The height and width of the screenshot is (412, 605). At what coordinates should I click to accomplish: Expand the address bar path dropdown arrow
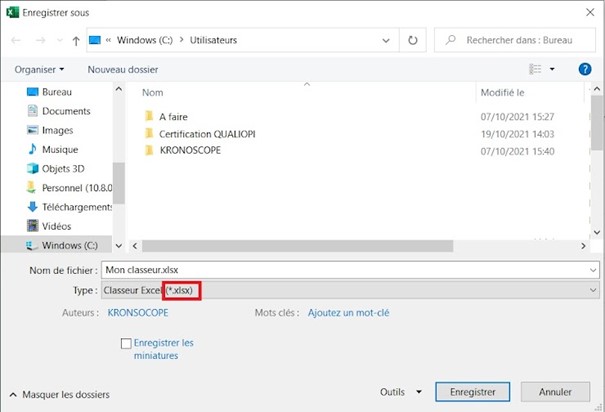click(x=386, y=41)
